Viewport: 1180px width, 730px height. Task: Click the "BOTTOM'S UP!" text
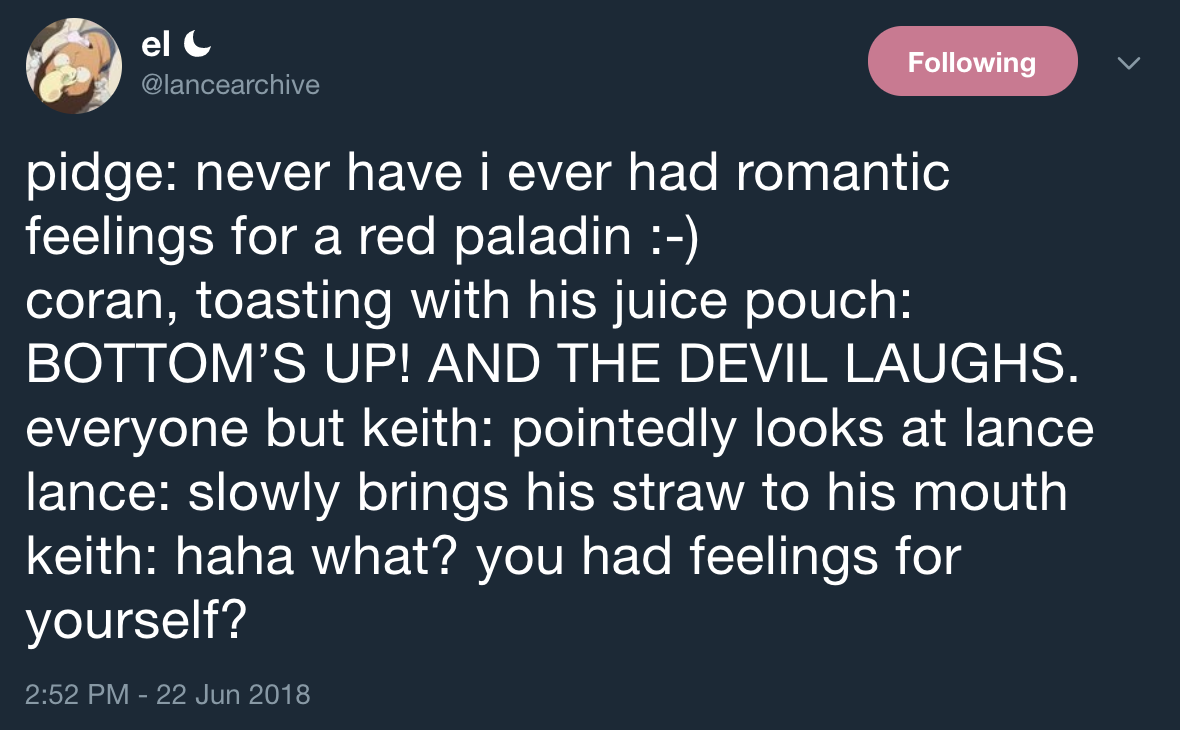point(222,366)
